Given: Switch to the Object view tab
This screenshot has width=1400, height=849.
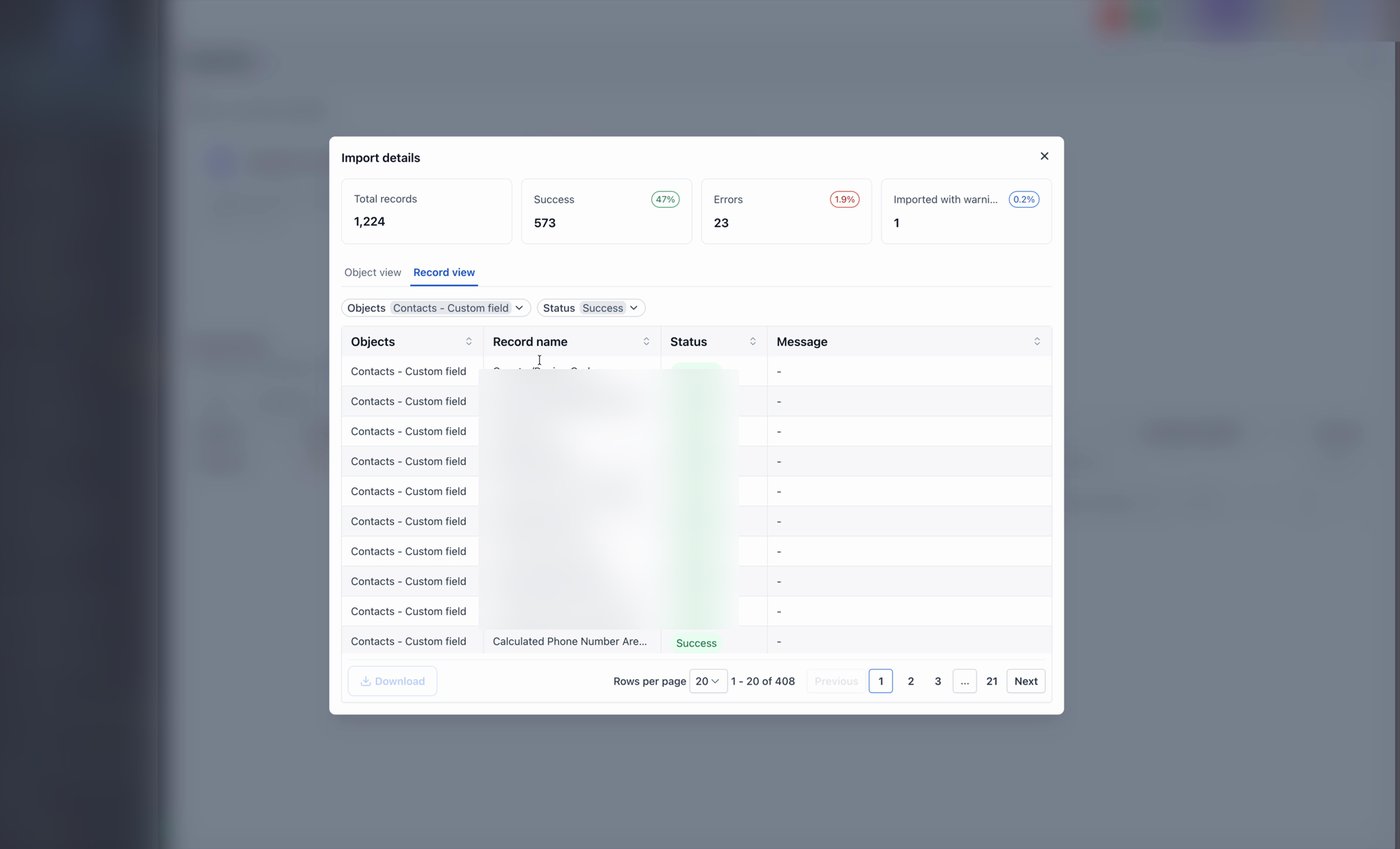Looking at the screenshot, I should point(372,272).
